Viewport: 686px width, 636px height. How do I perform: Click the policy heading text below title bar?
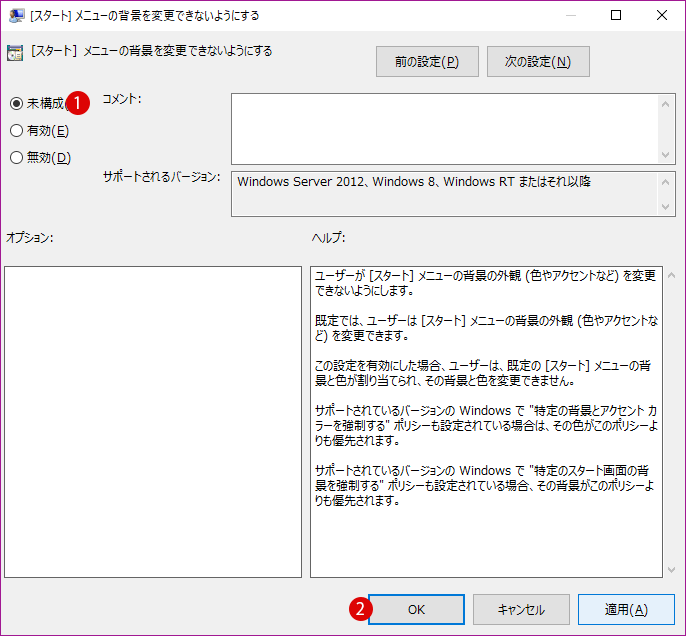(x=151, y=51)
